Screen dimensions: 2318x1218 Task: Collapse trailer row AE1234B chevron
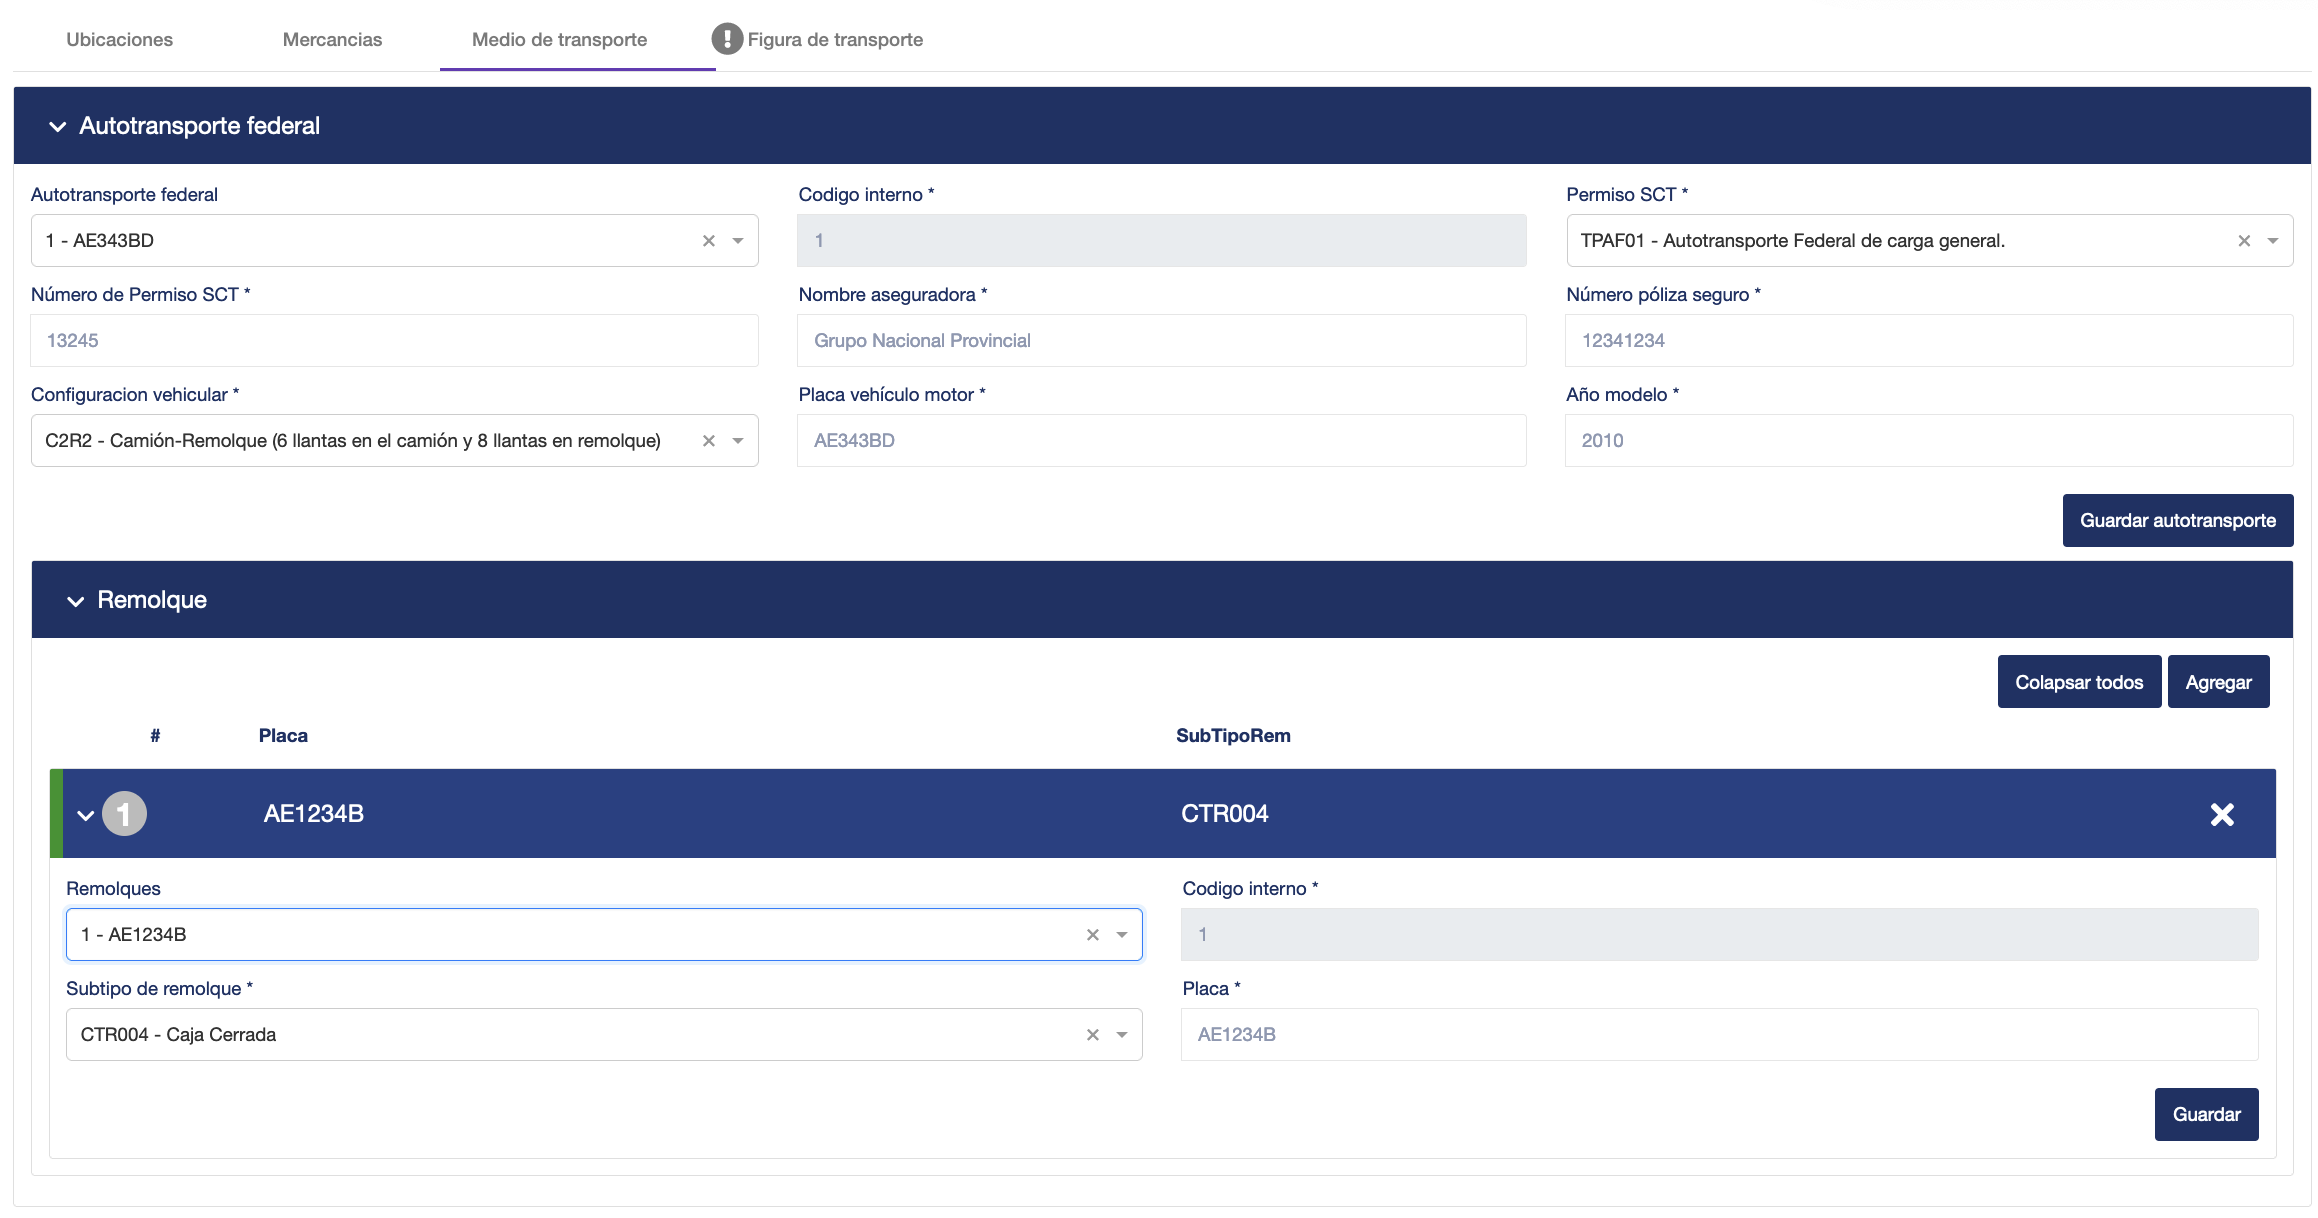[x=86, y=814]
